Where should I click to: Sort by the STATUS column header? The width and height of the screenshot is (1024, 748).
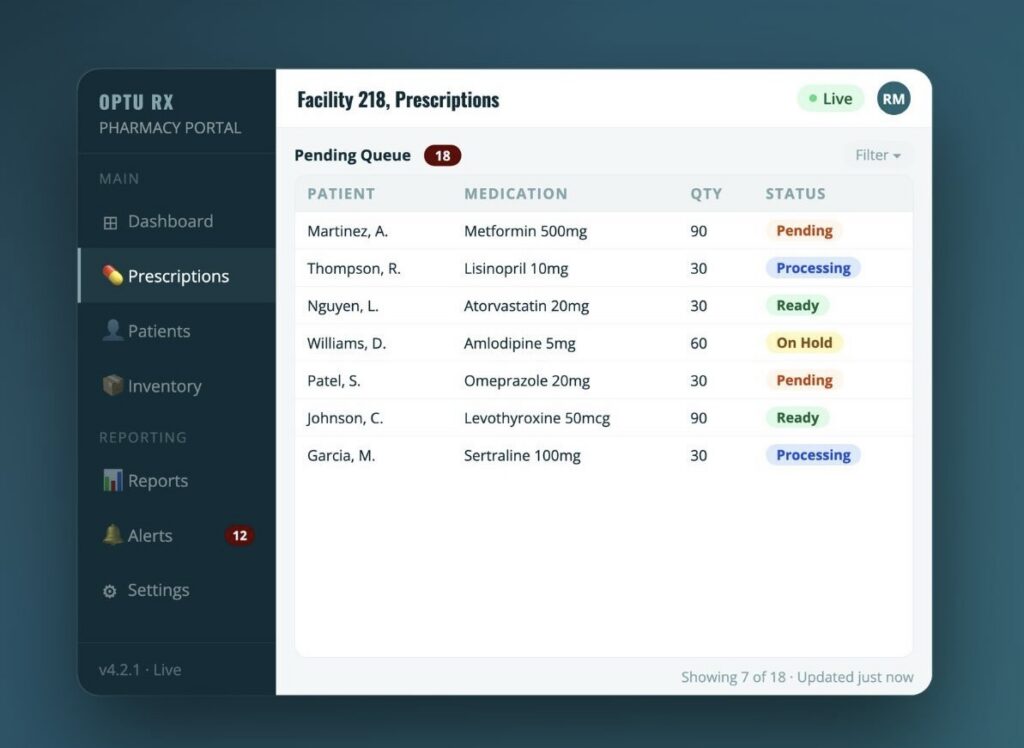tap(795, 194)
